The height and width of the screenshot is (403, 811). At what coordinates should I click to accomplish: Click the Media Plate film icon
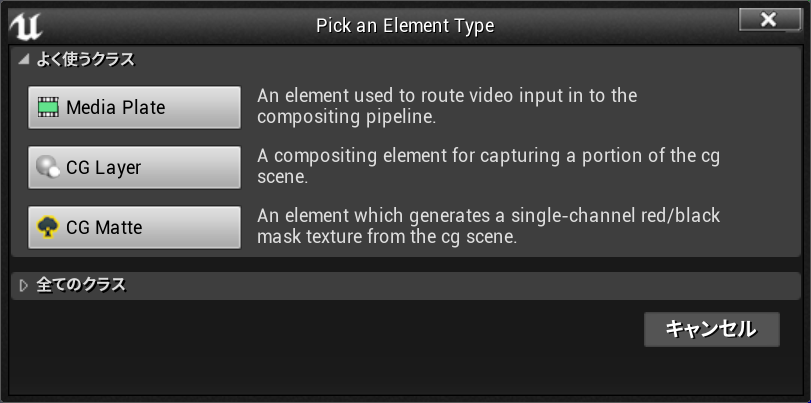coord(48,107)
